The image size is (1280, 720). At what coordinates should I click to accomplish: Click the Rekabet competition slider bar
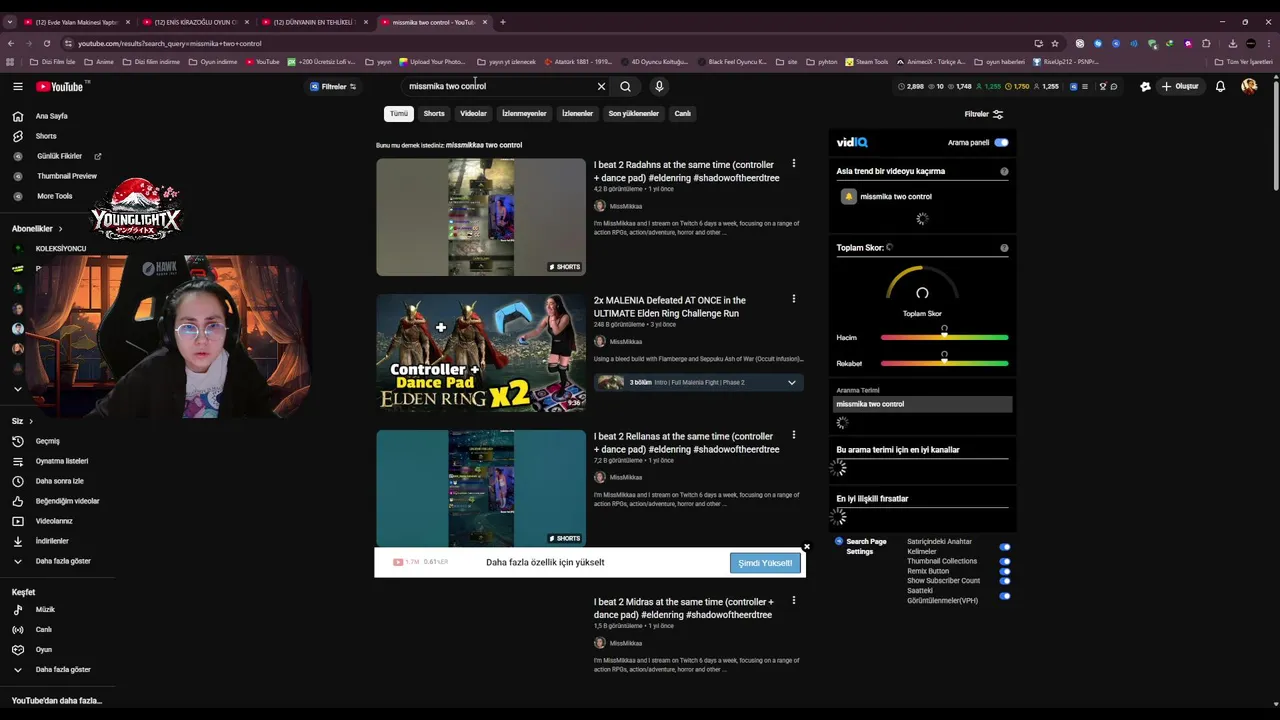tap(944, 364)
